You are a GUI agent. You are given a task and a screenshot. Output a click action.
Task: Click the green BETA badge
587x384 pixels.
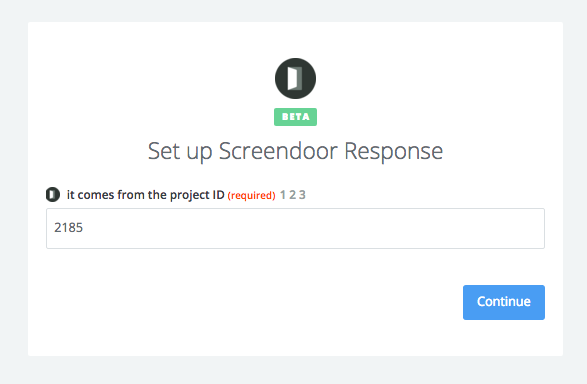(x=295, y=117)
